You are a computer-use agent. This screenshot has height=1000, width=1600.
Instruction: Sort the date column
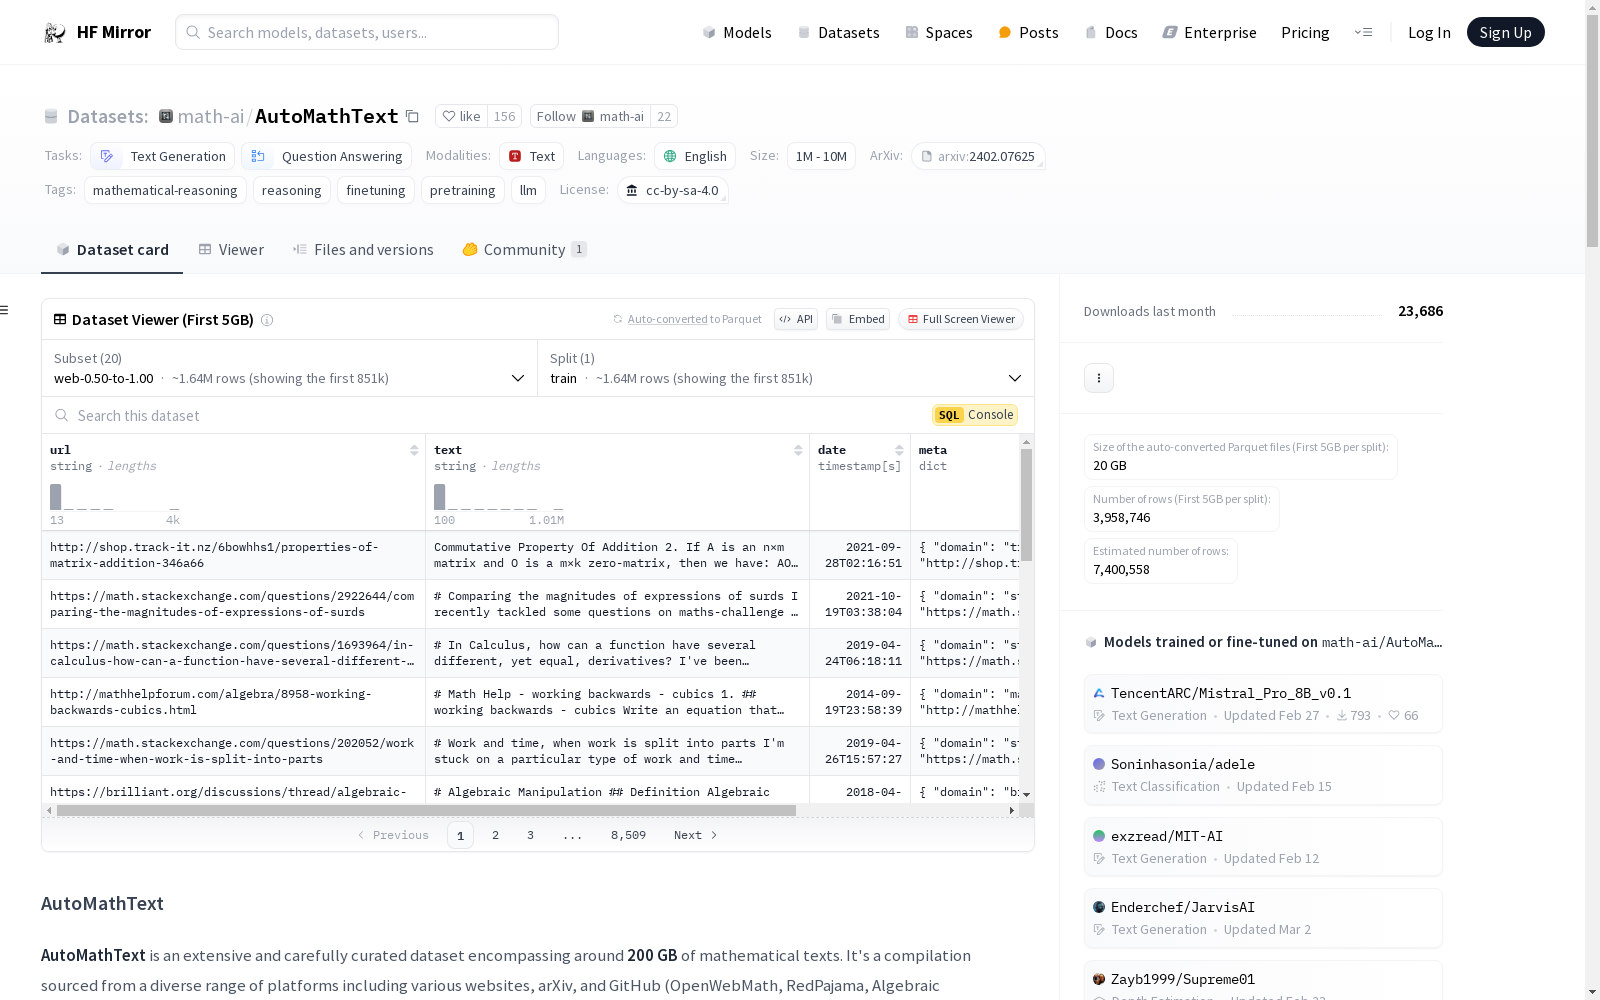click(899, 450)
